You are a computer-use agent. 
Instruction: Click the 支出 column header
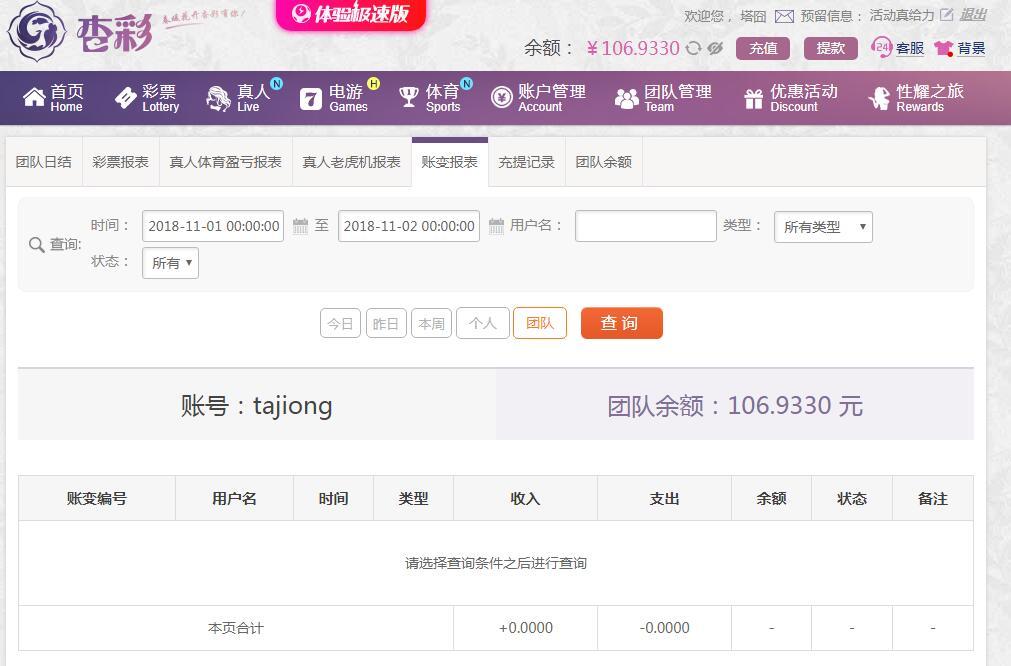pyautogui.click(x=664, y=498)
